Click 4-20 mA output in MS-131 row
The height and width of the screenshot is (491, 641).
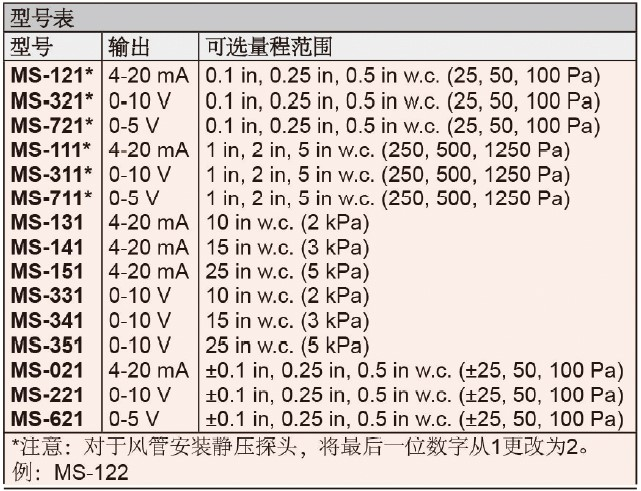pos(149,222)
